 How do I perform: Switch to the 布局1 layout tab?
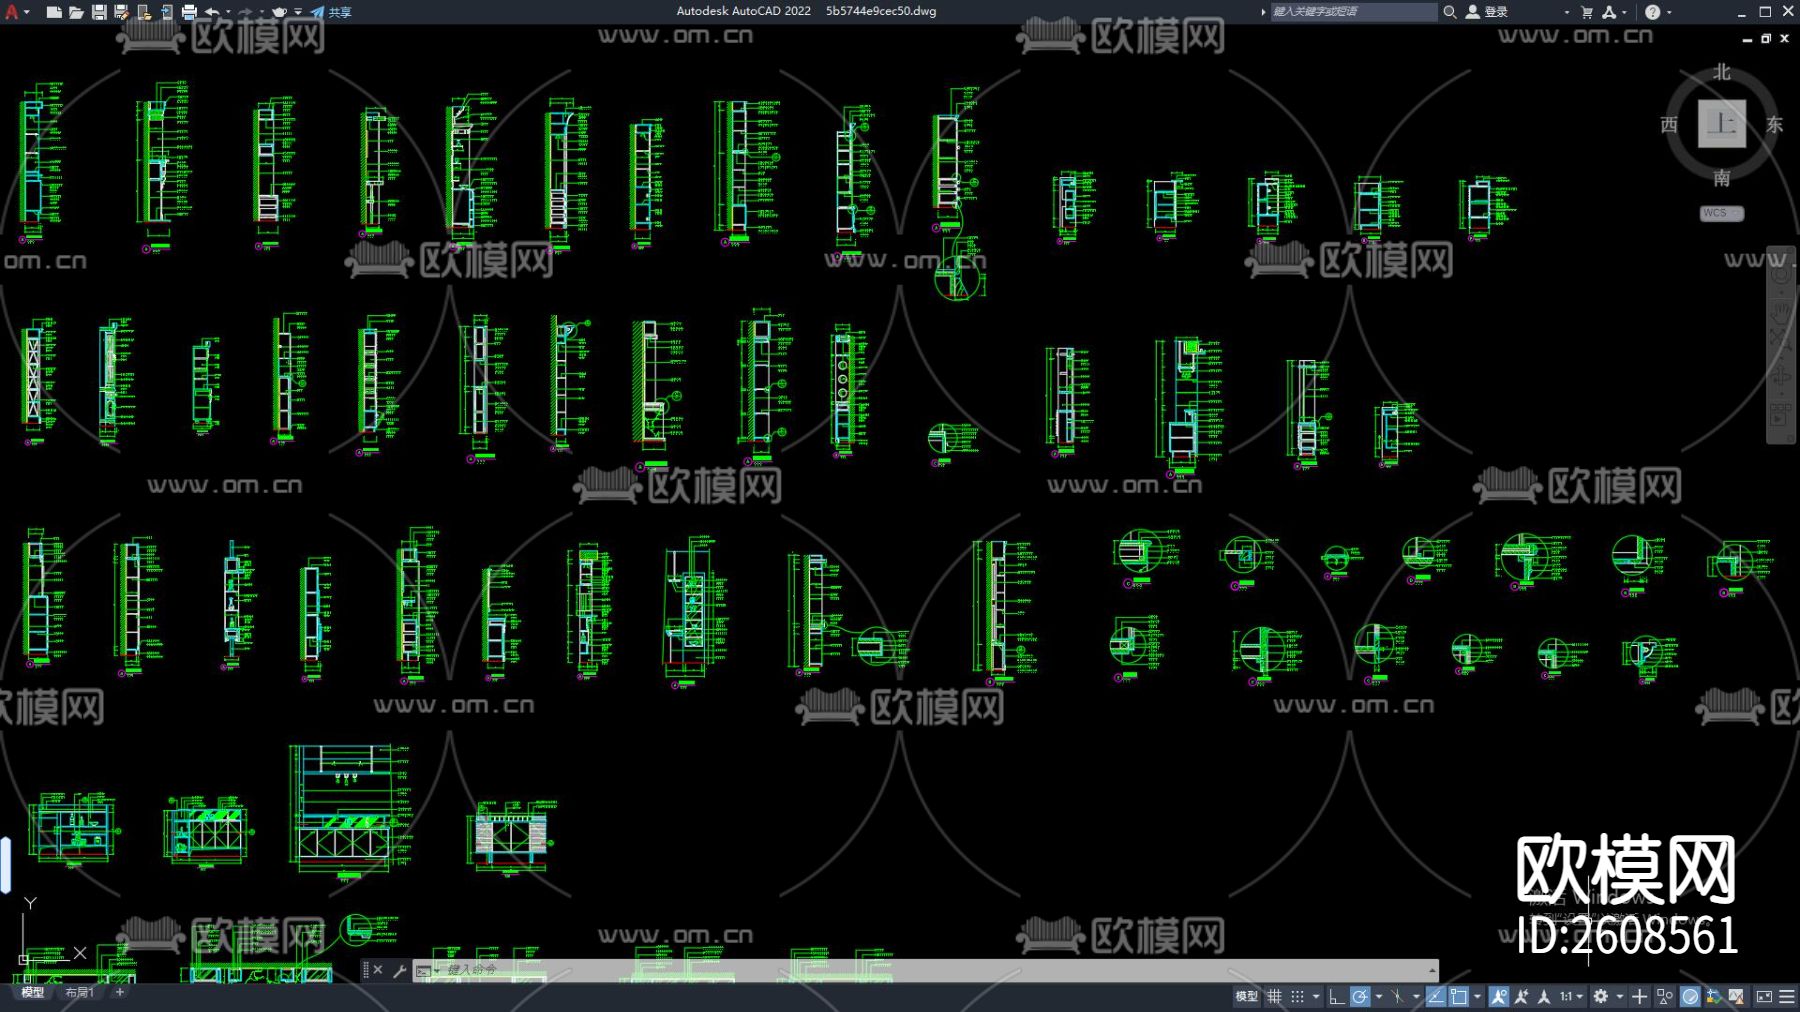point(80,993)
